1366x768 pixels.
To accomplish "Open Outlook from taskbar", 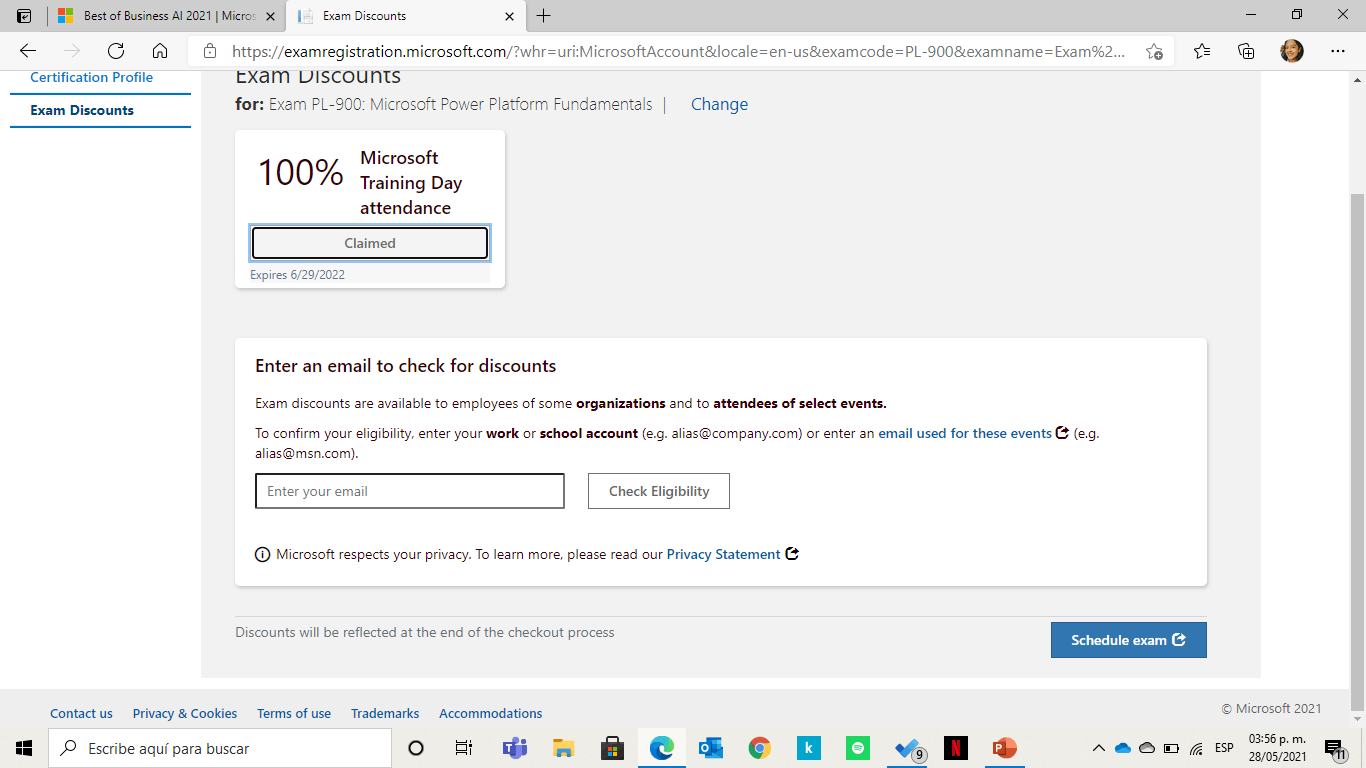I will (x=711, y=748).
